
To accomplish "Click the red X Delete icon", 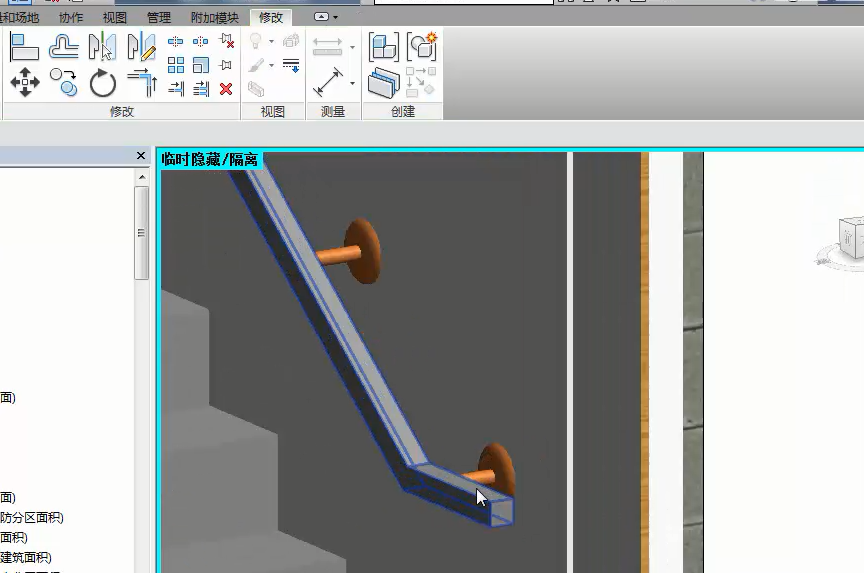I will pos(226,89).
